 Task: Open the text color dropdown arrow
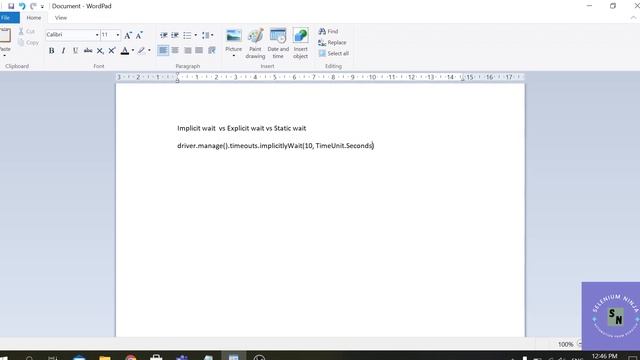tap(133, 51)
